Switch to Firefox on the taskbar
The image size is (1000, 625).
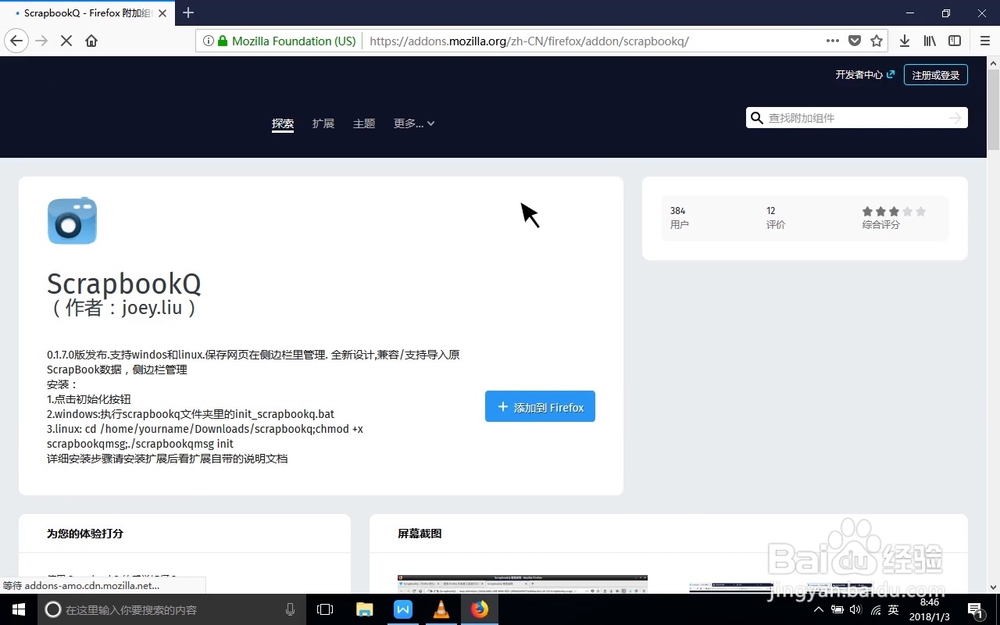pyautogui.click(x=480, y=610)
